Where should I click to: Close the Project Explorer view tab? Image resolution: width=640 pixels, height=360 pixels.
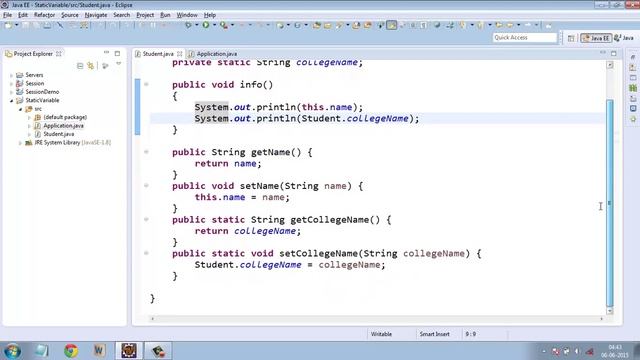tap(59, 54)
